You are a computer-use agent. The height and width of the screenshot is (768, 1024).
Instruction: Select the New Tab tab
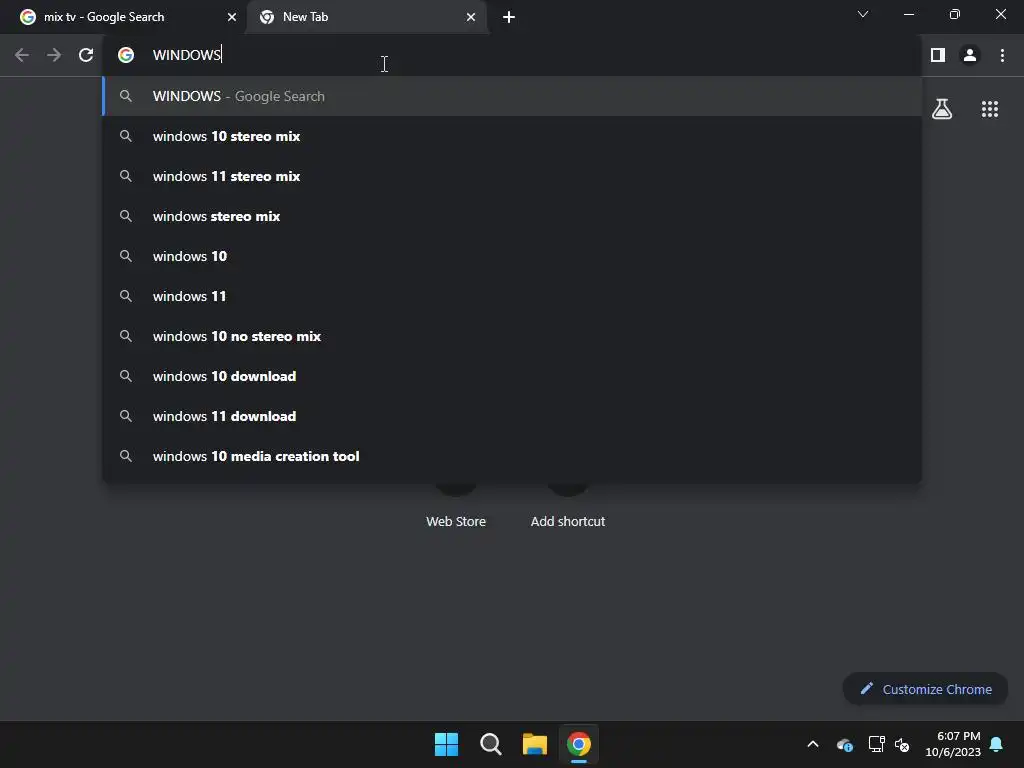coord(366,17)
